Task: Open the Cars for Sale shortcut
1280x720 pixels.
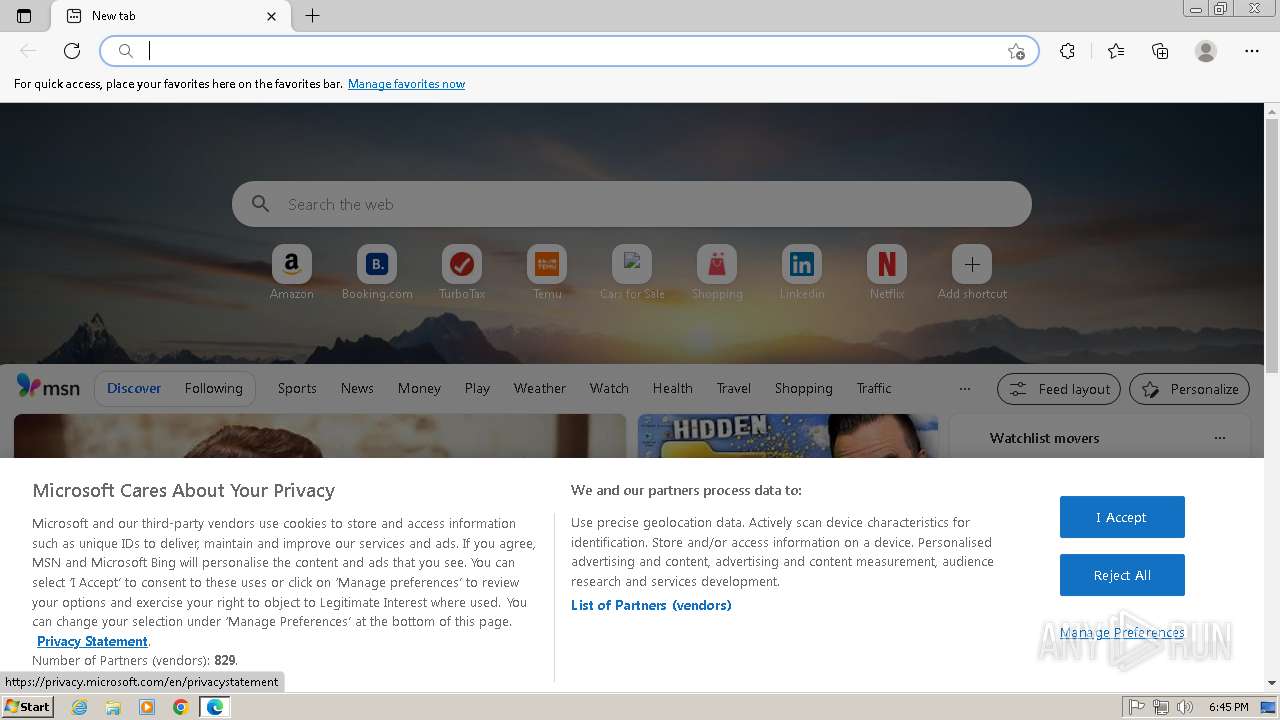Action: 632,272
